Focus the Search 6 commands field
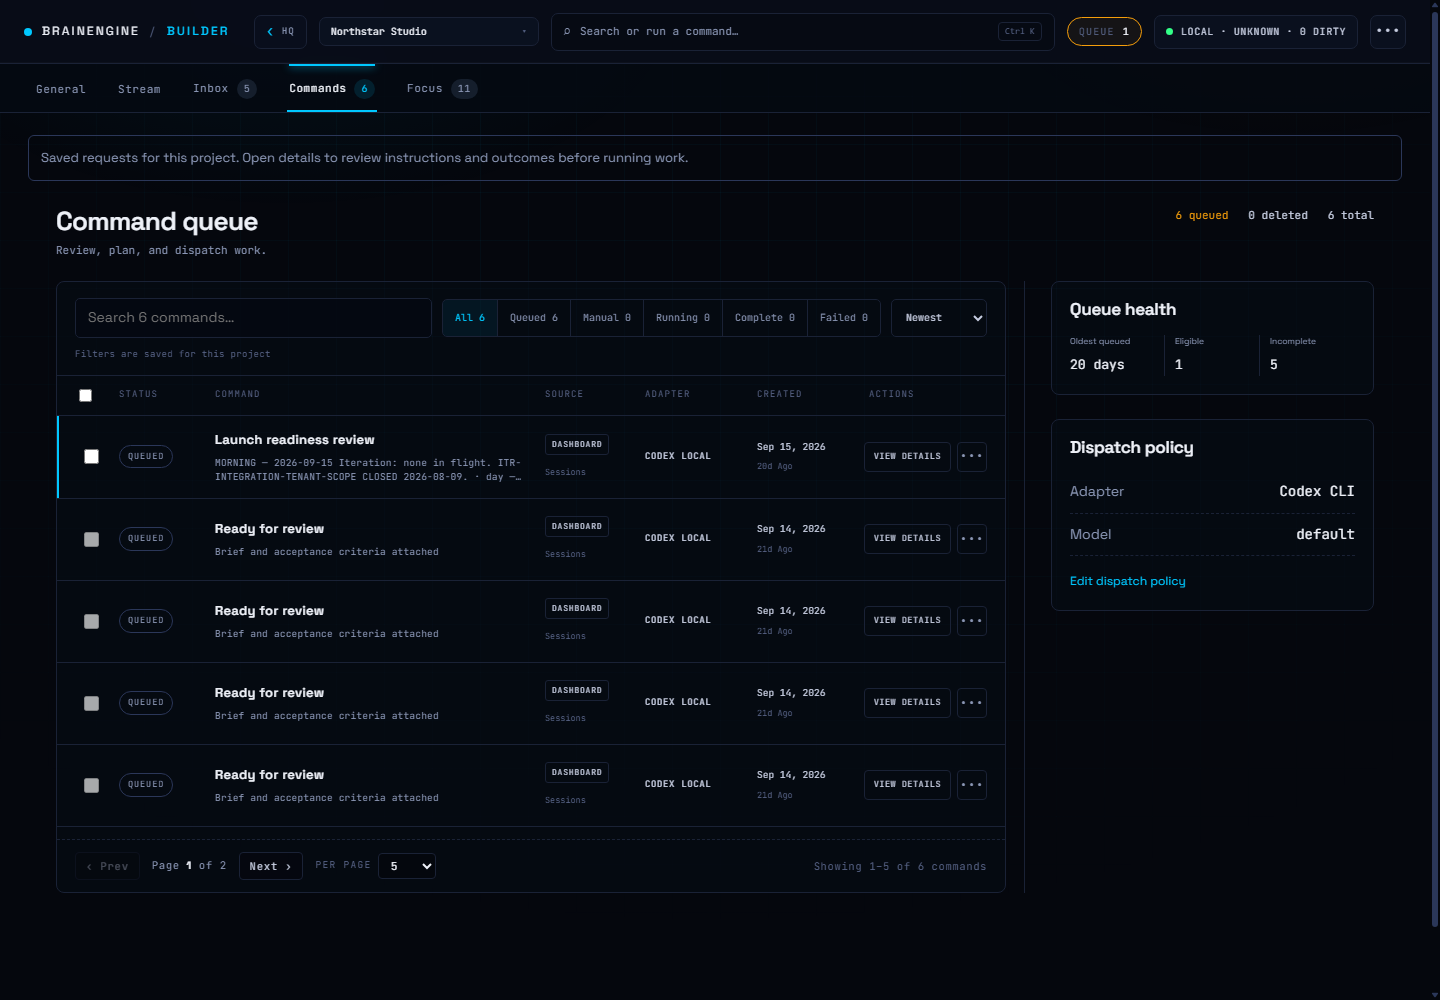Screen dimensions: 1440x1000 (253, 318)
